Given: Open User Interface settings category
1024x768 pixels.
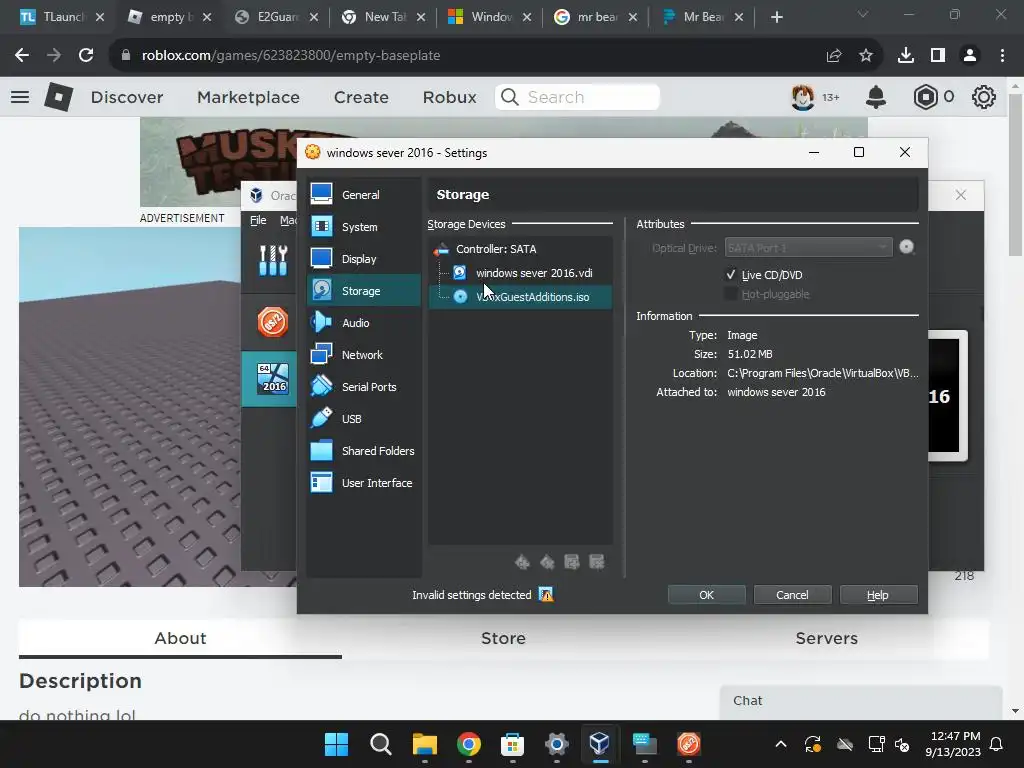Looking at the screenshot, I should (x=363, y=483).
